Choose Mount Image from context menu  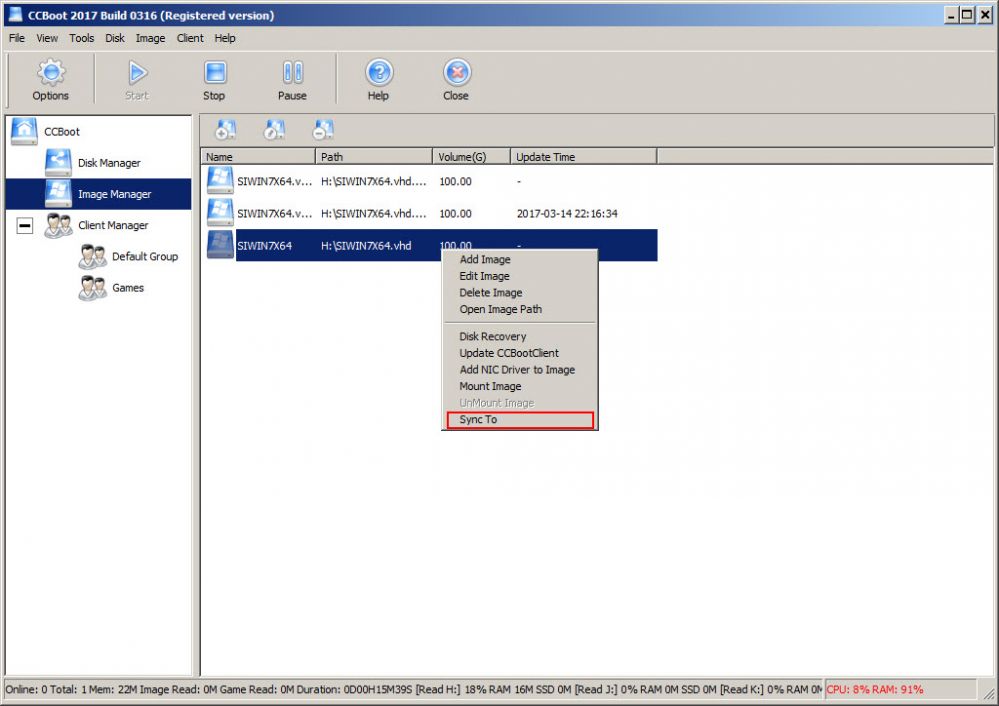click(x=520, y=386)
